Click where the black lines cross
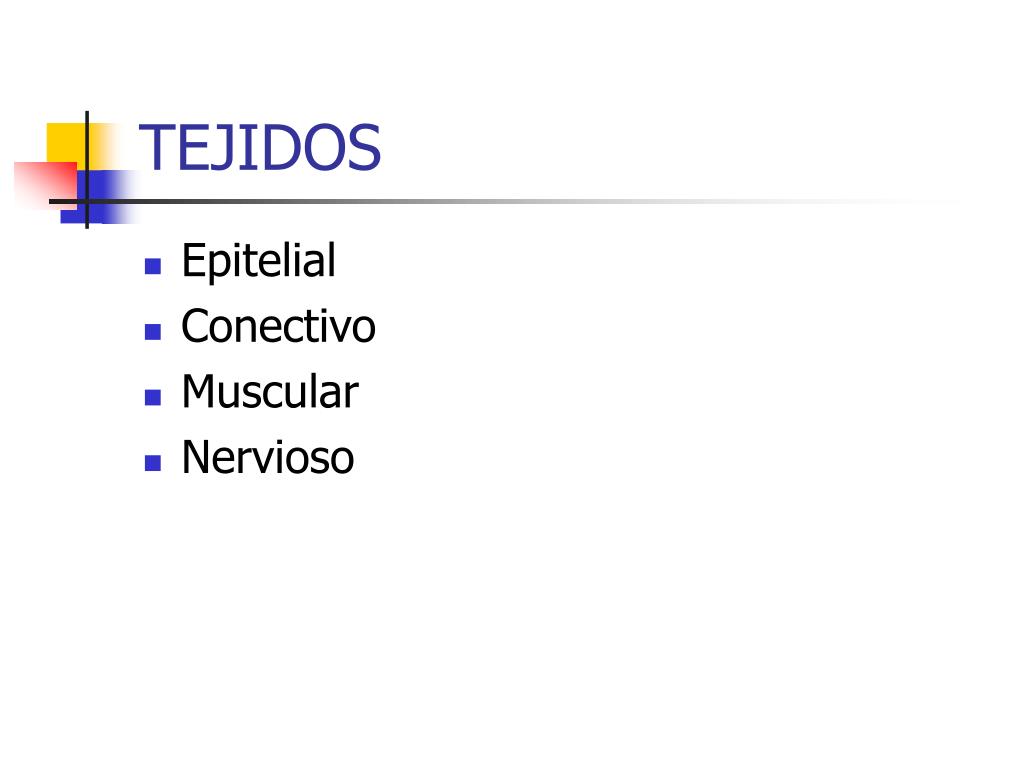This screenshot has width=1024, height=768. point(87,201)
